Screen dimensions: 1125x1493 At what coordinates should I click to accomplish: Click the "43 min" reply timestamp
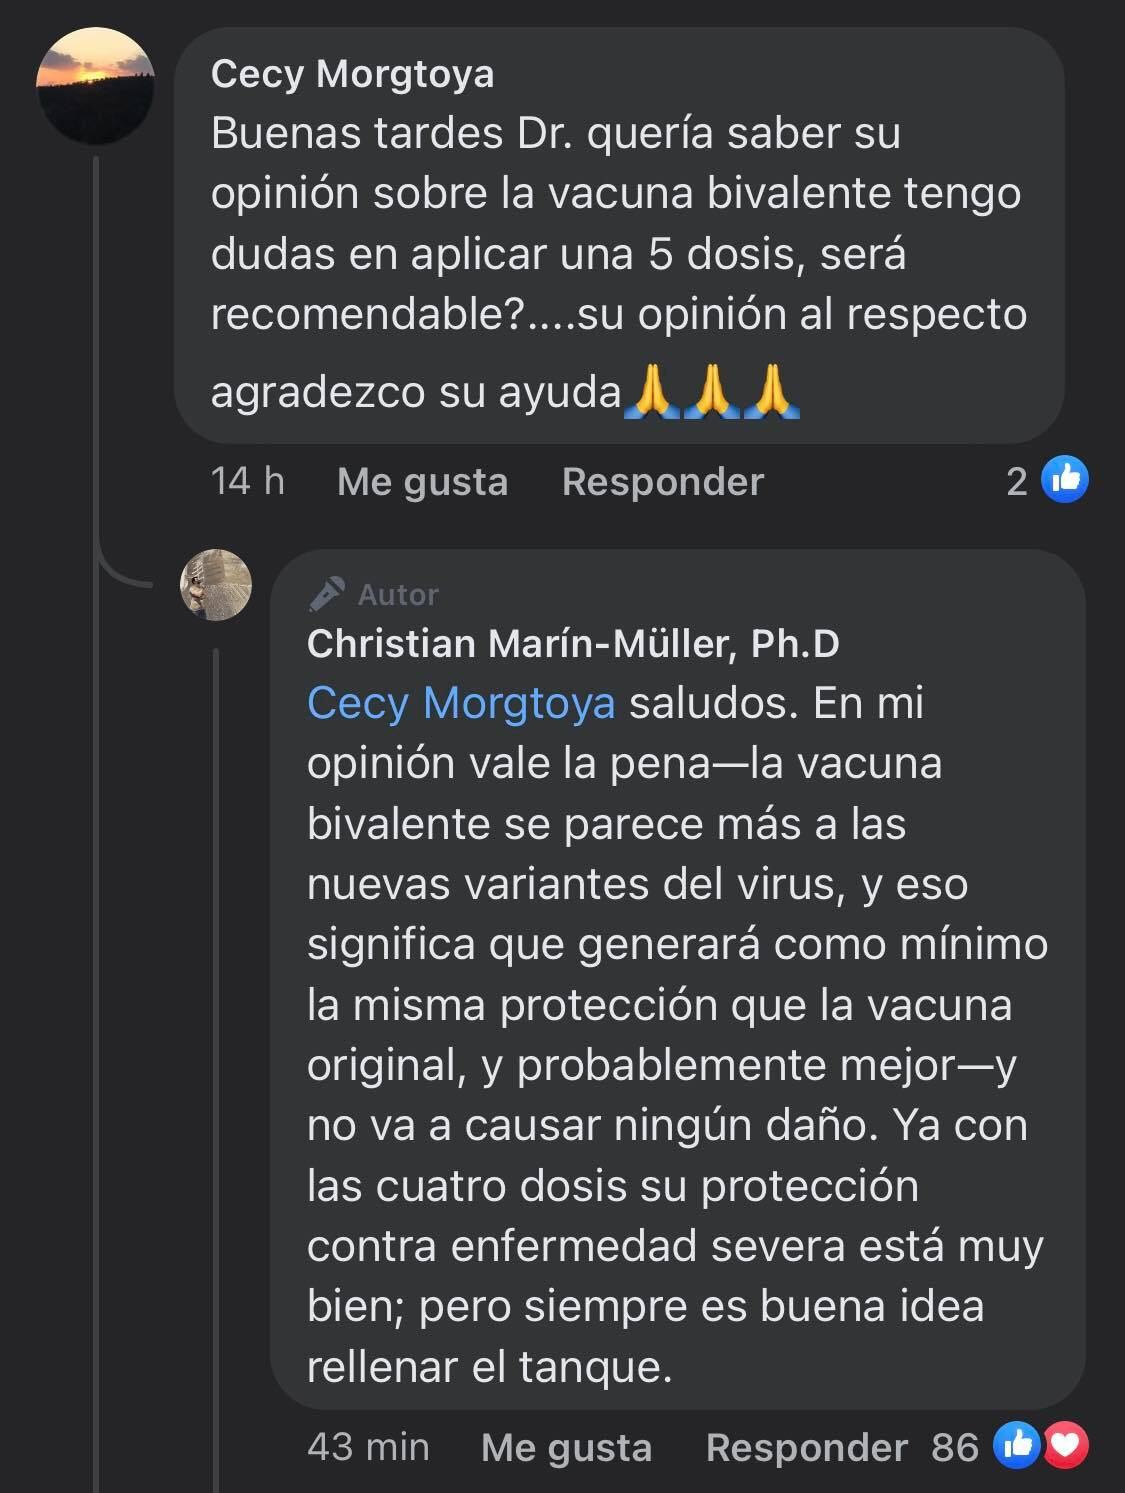tap(368, 1447)
